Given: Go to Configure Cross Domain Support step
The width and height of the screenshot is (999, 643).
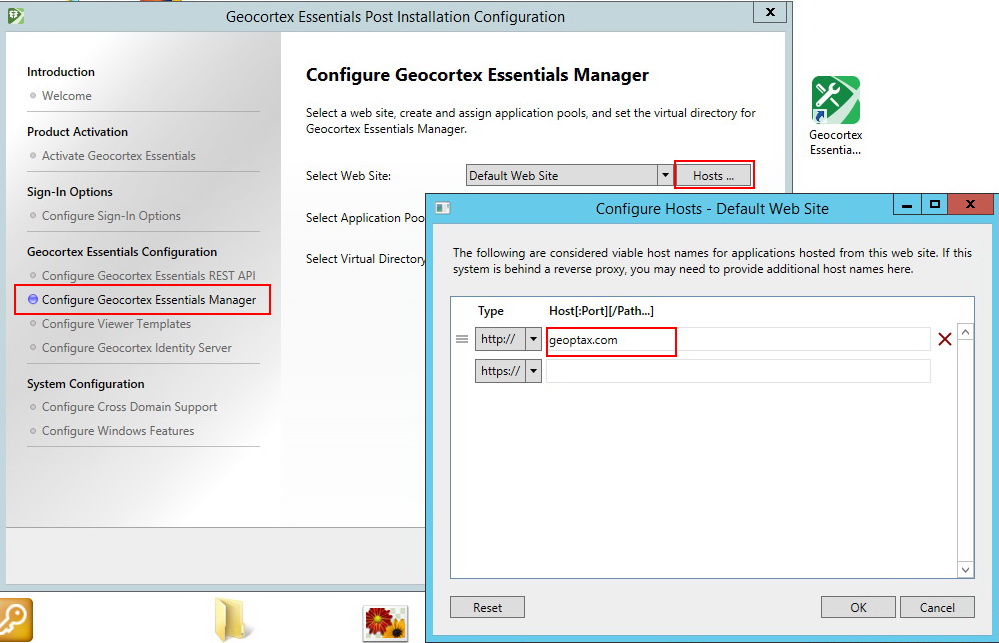Looking at the screenshot, I should (x=129, y=407).
